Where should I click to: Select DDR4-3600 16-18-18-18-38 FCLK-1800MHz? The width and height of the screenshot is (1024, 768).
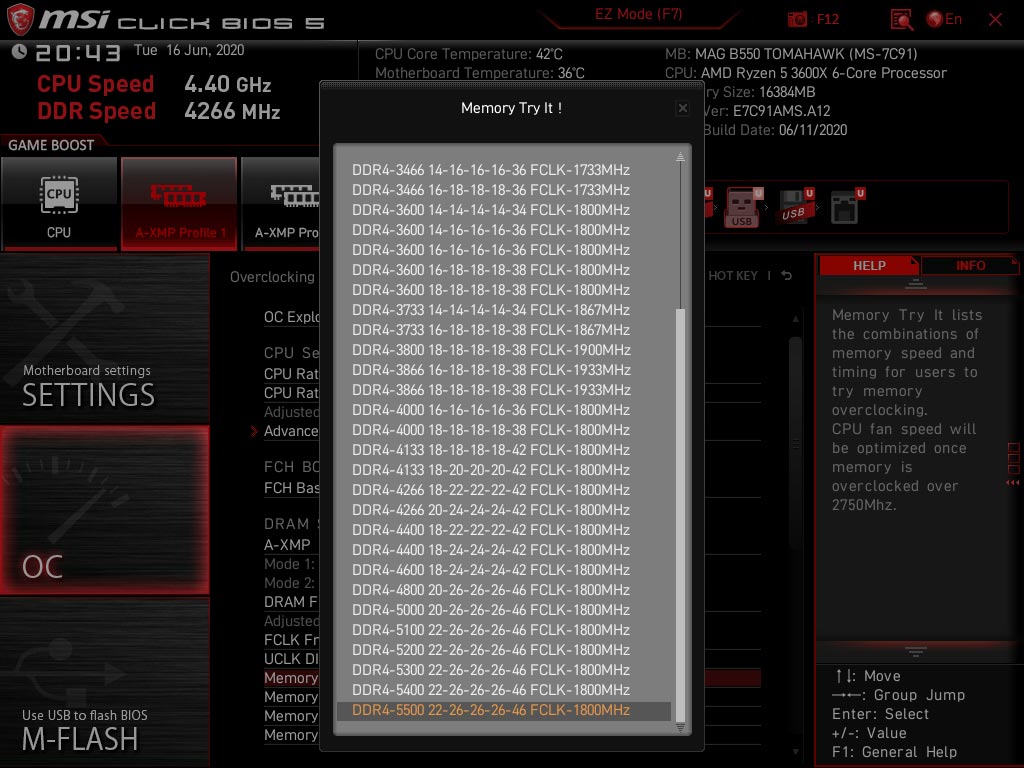(490, 270)
